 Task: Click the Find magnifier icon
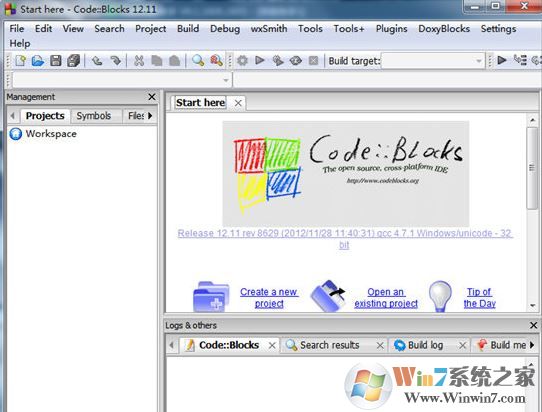pos(198,61)
